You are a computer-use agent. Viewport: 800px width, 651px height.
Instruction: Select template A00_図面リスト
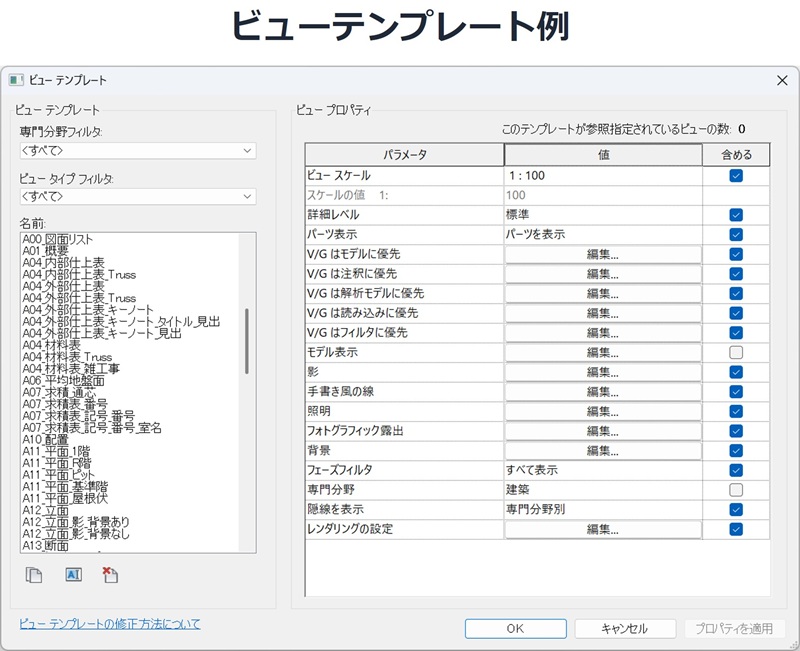(58, 239)
